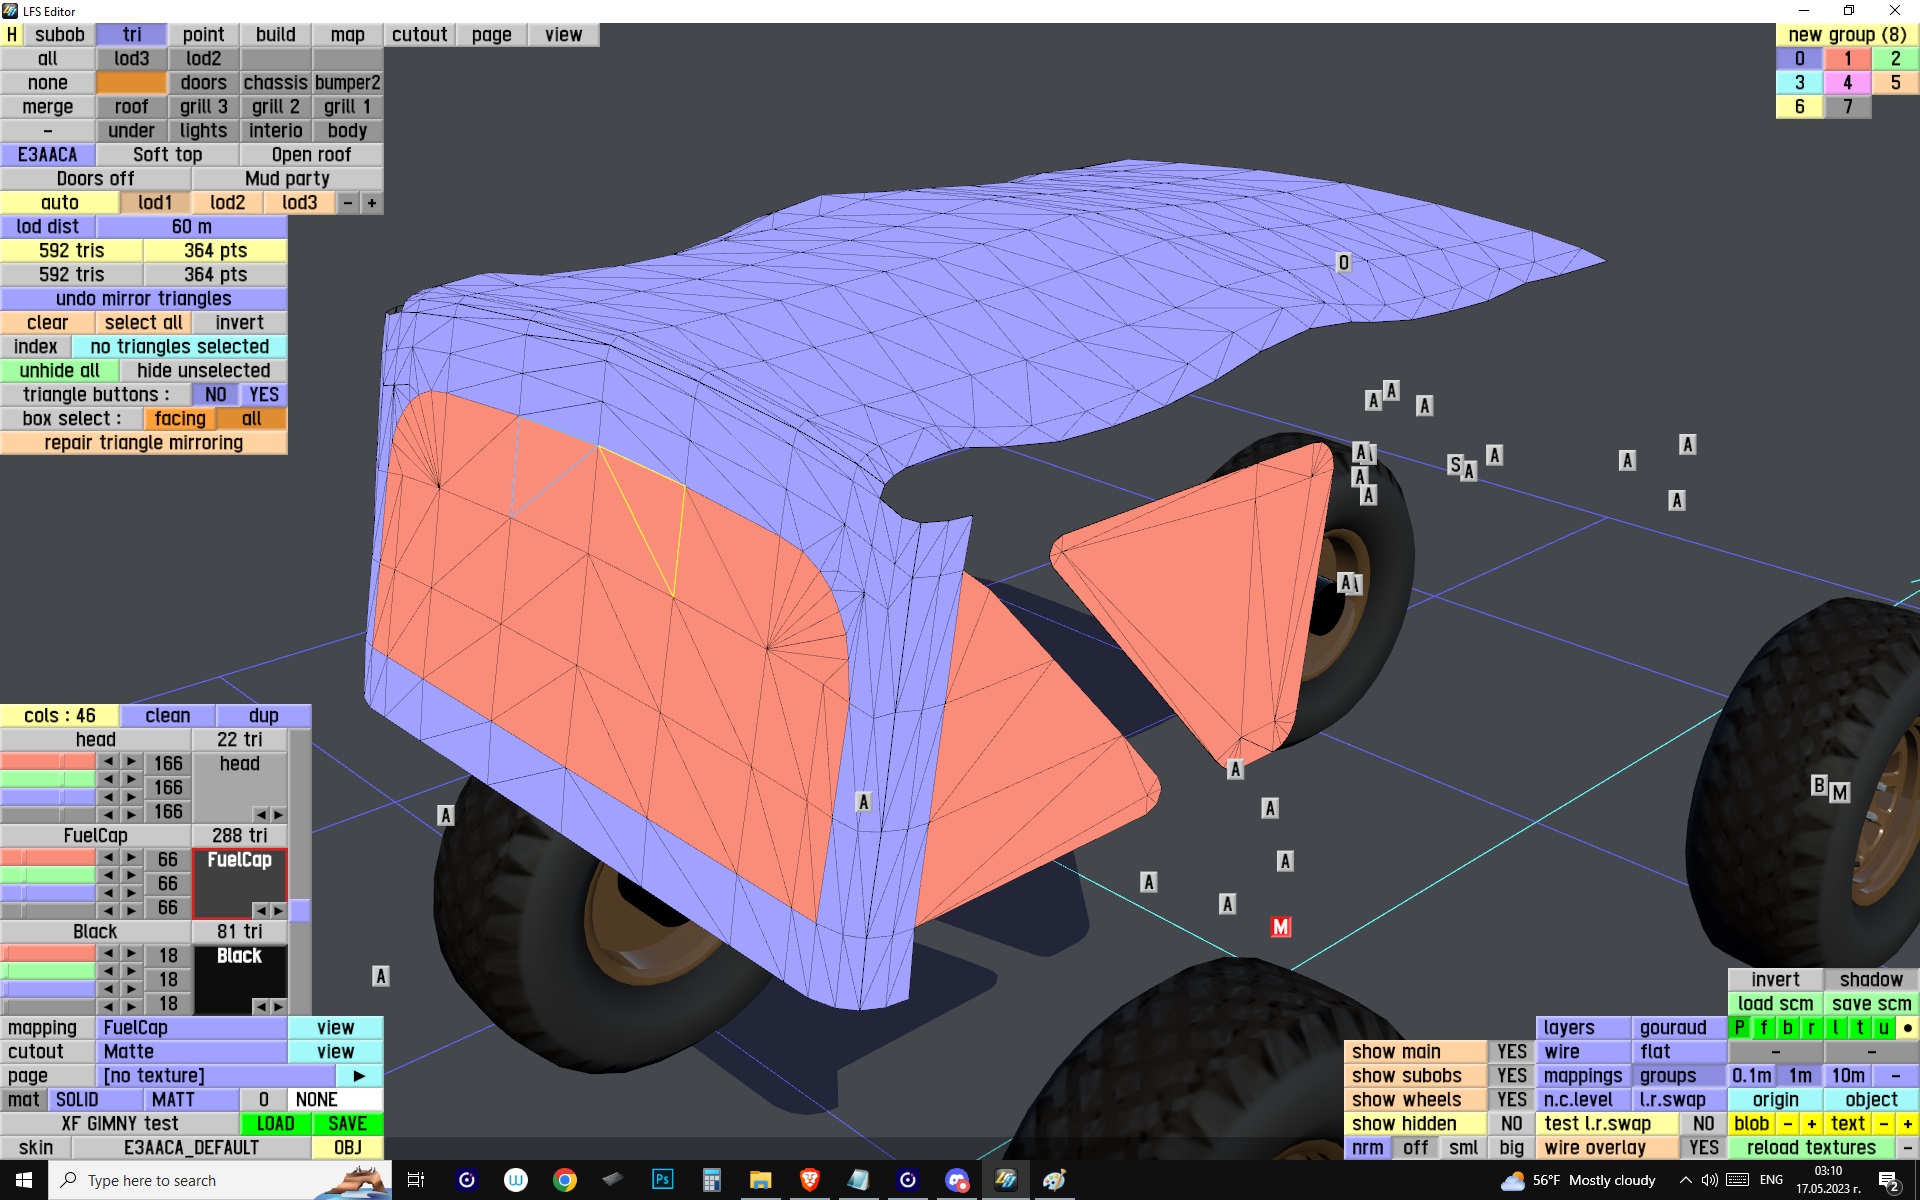Click the S point marker near wheel
1920x1200 pixels.
coord(1455,464)
